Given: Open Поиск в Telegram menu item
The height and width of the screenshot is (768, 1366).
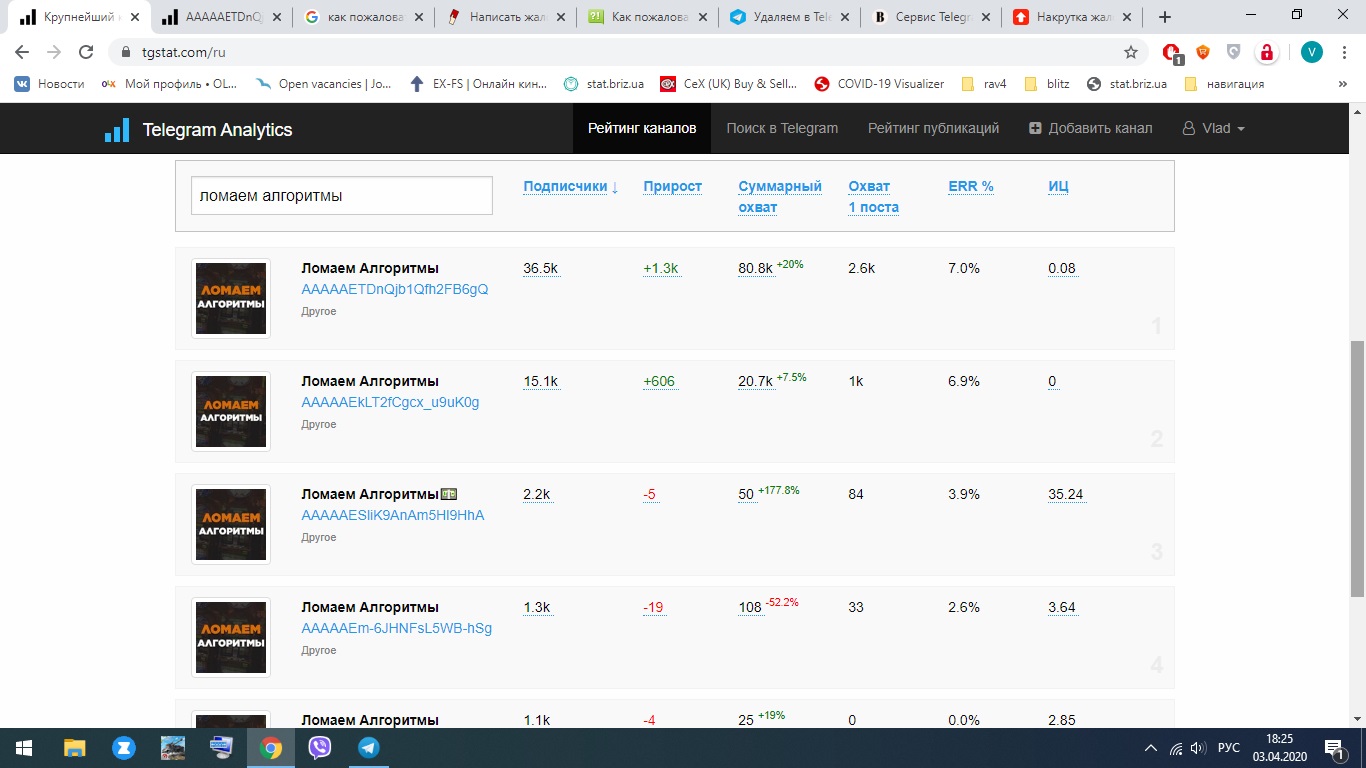Looking at the screenshot, I should tap(782, 128).
